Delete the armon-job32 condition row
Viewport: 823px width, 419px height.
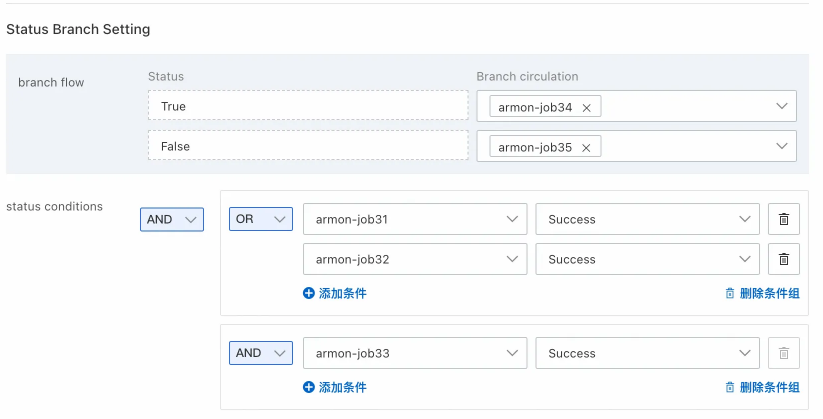[783, 259]
